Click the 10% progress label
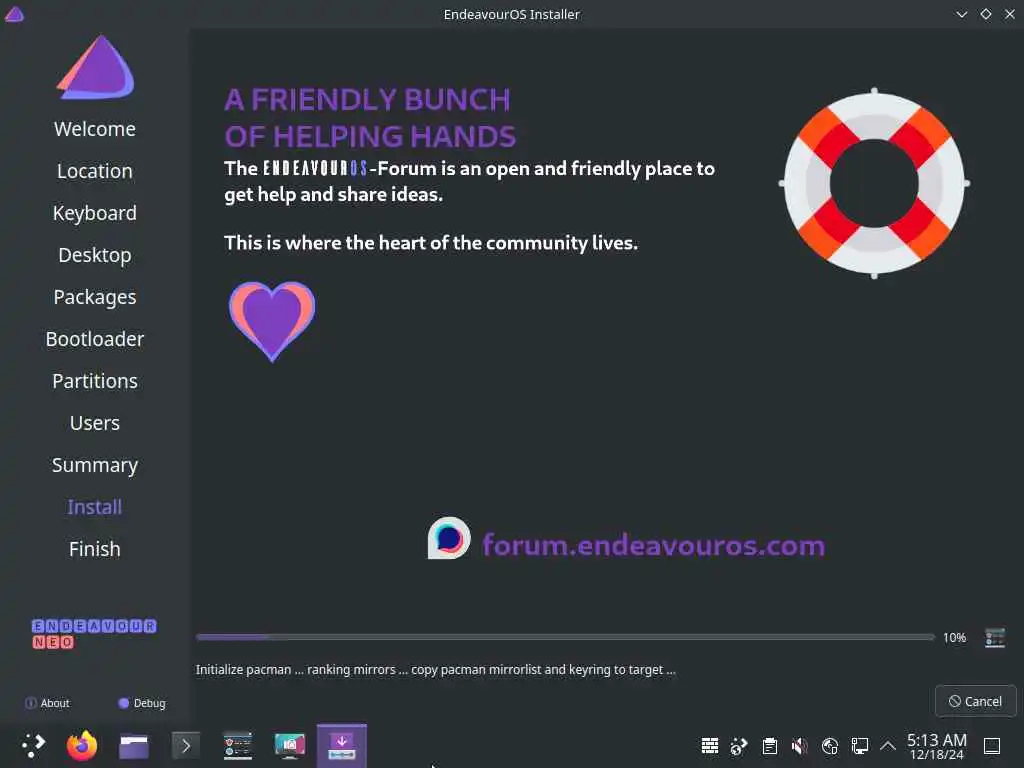 (x=954, y=637)
